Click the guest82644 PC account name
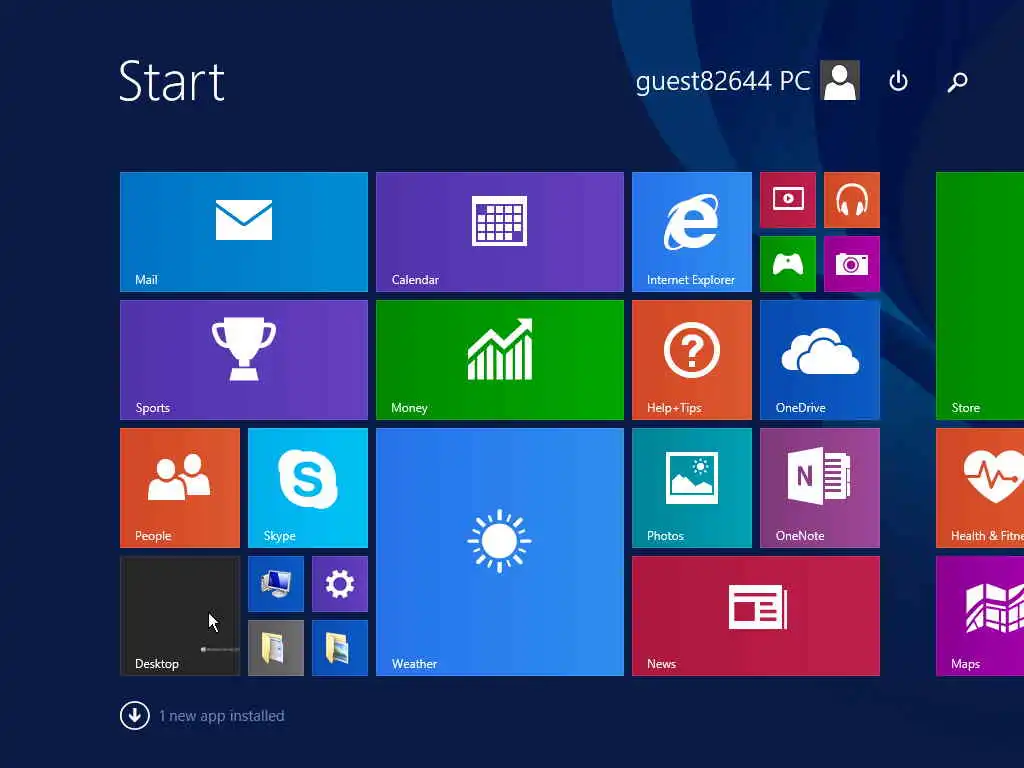Viewport: 1024px width, 768px height. coord(723,81)
